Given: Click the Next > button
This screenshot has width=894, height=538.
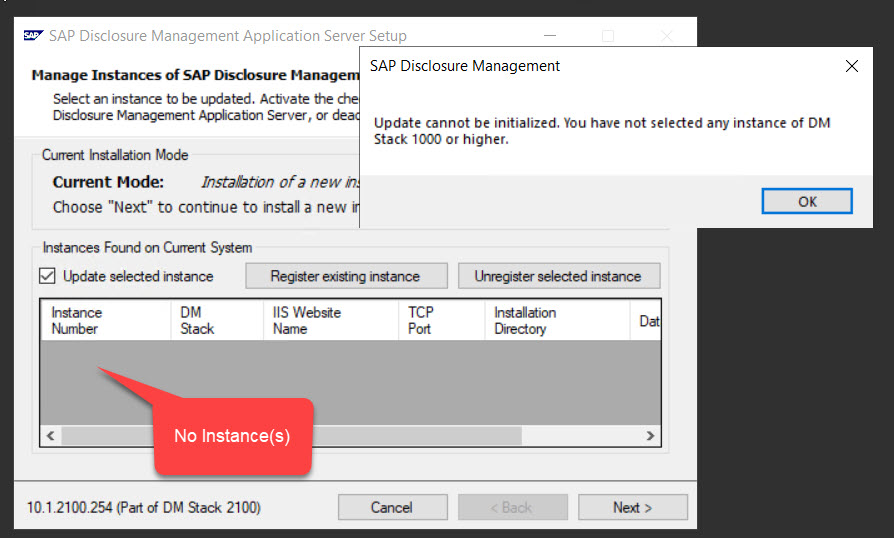Looking at the screenshot, I should [632, 507].
